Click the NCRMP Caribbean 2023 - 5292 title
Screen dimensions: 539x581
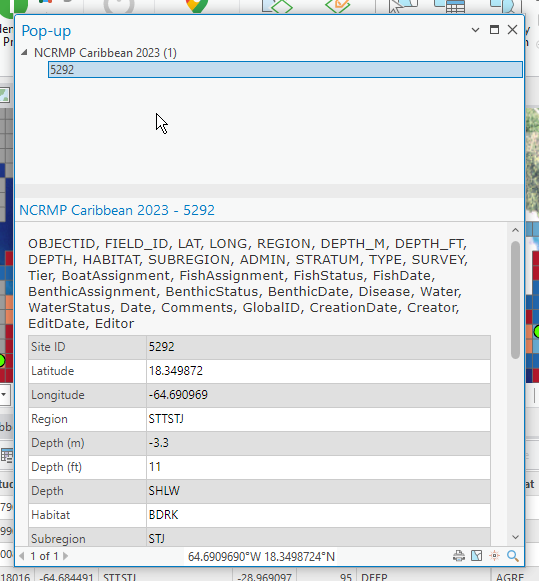[117, 210]
